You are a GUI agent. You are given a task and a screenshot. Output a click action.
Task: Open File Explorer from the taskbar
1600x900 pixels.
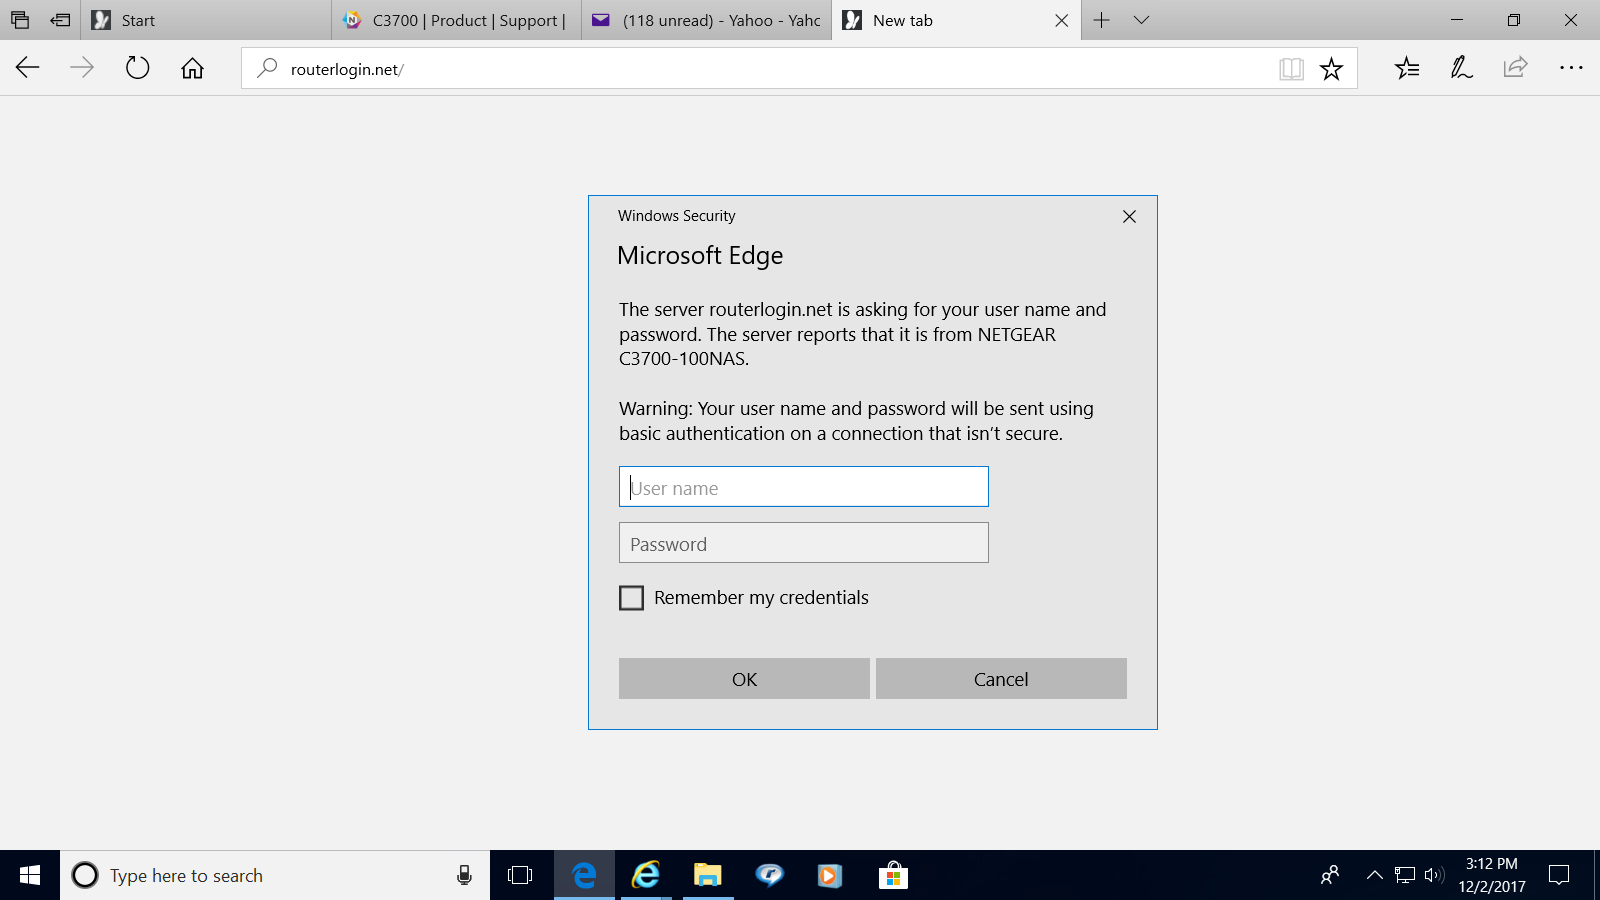(x=708, y=876)
